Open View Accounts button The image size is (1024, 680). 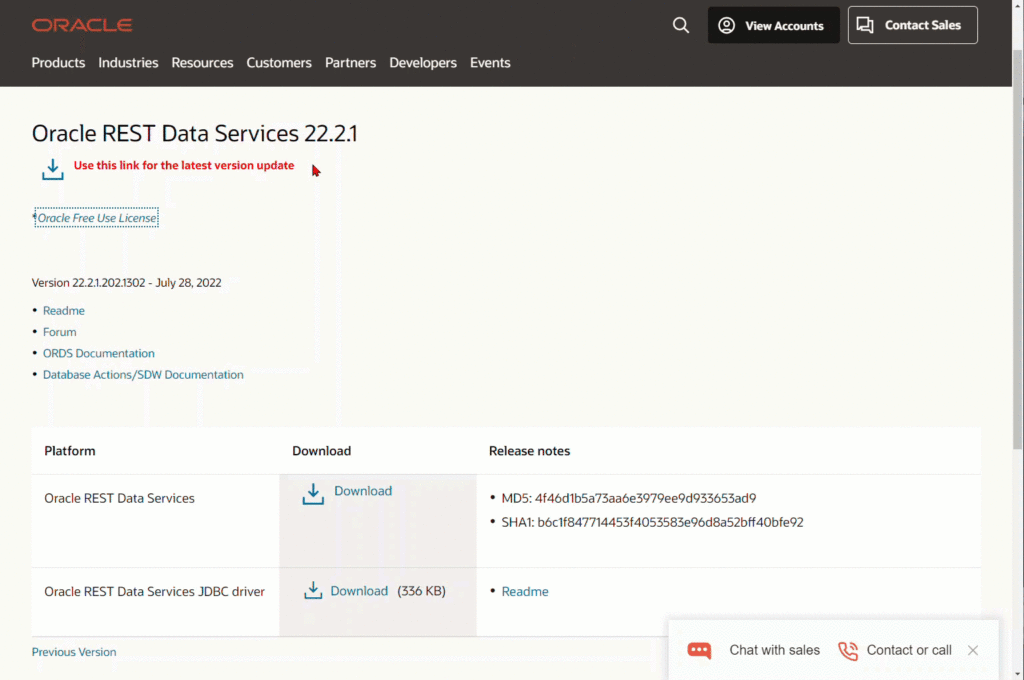773,26
